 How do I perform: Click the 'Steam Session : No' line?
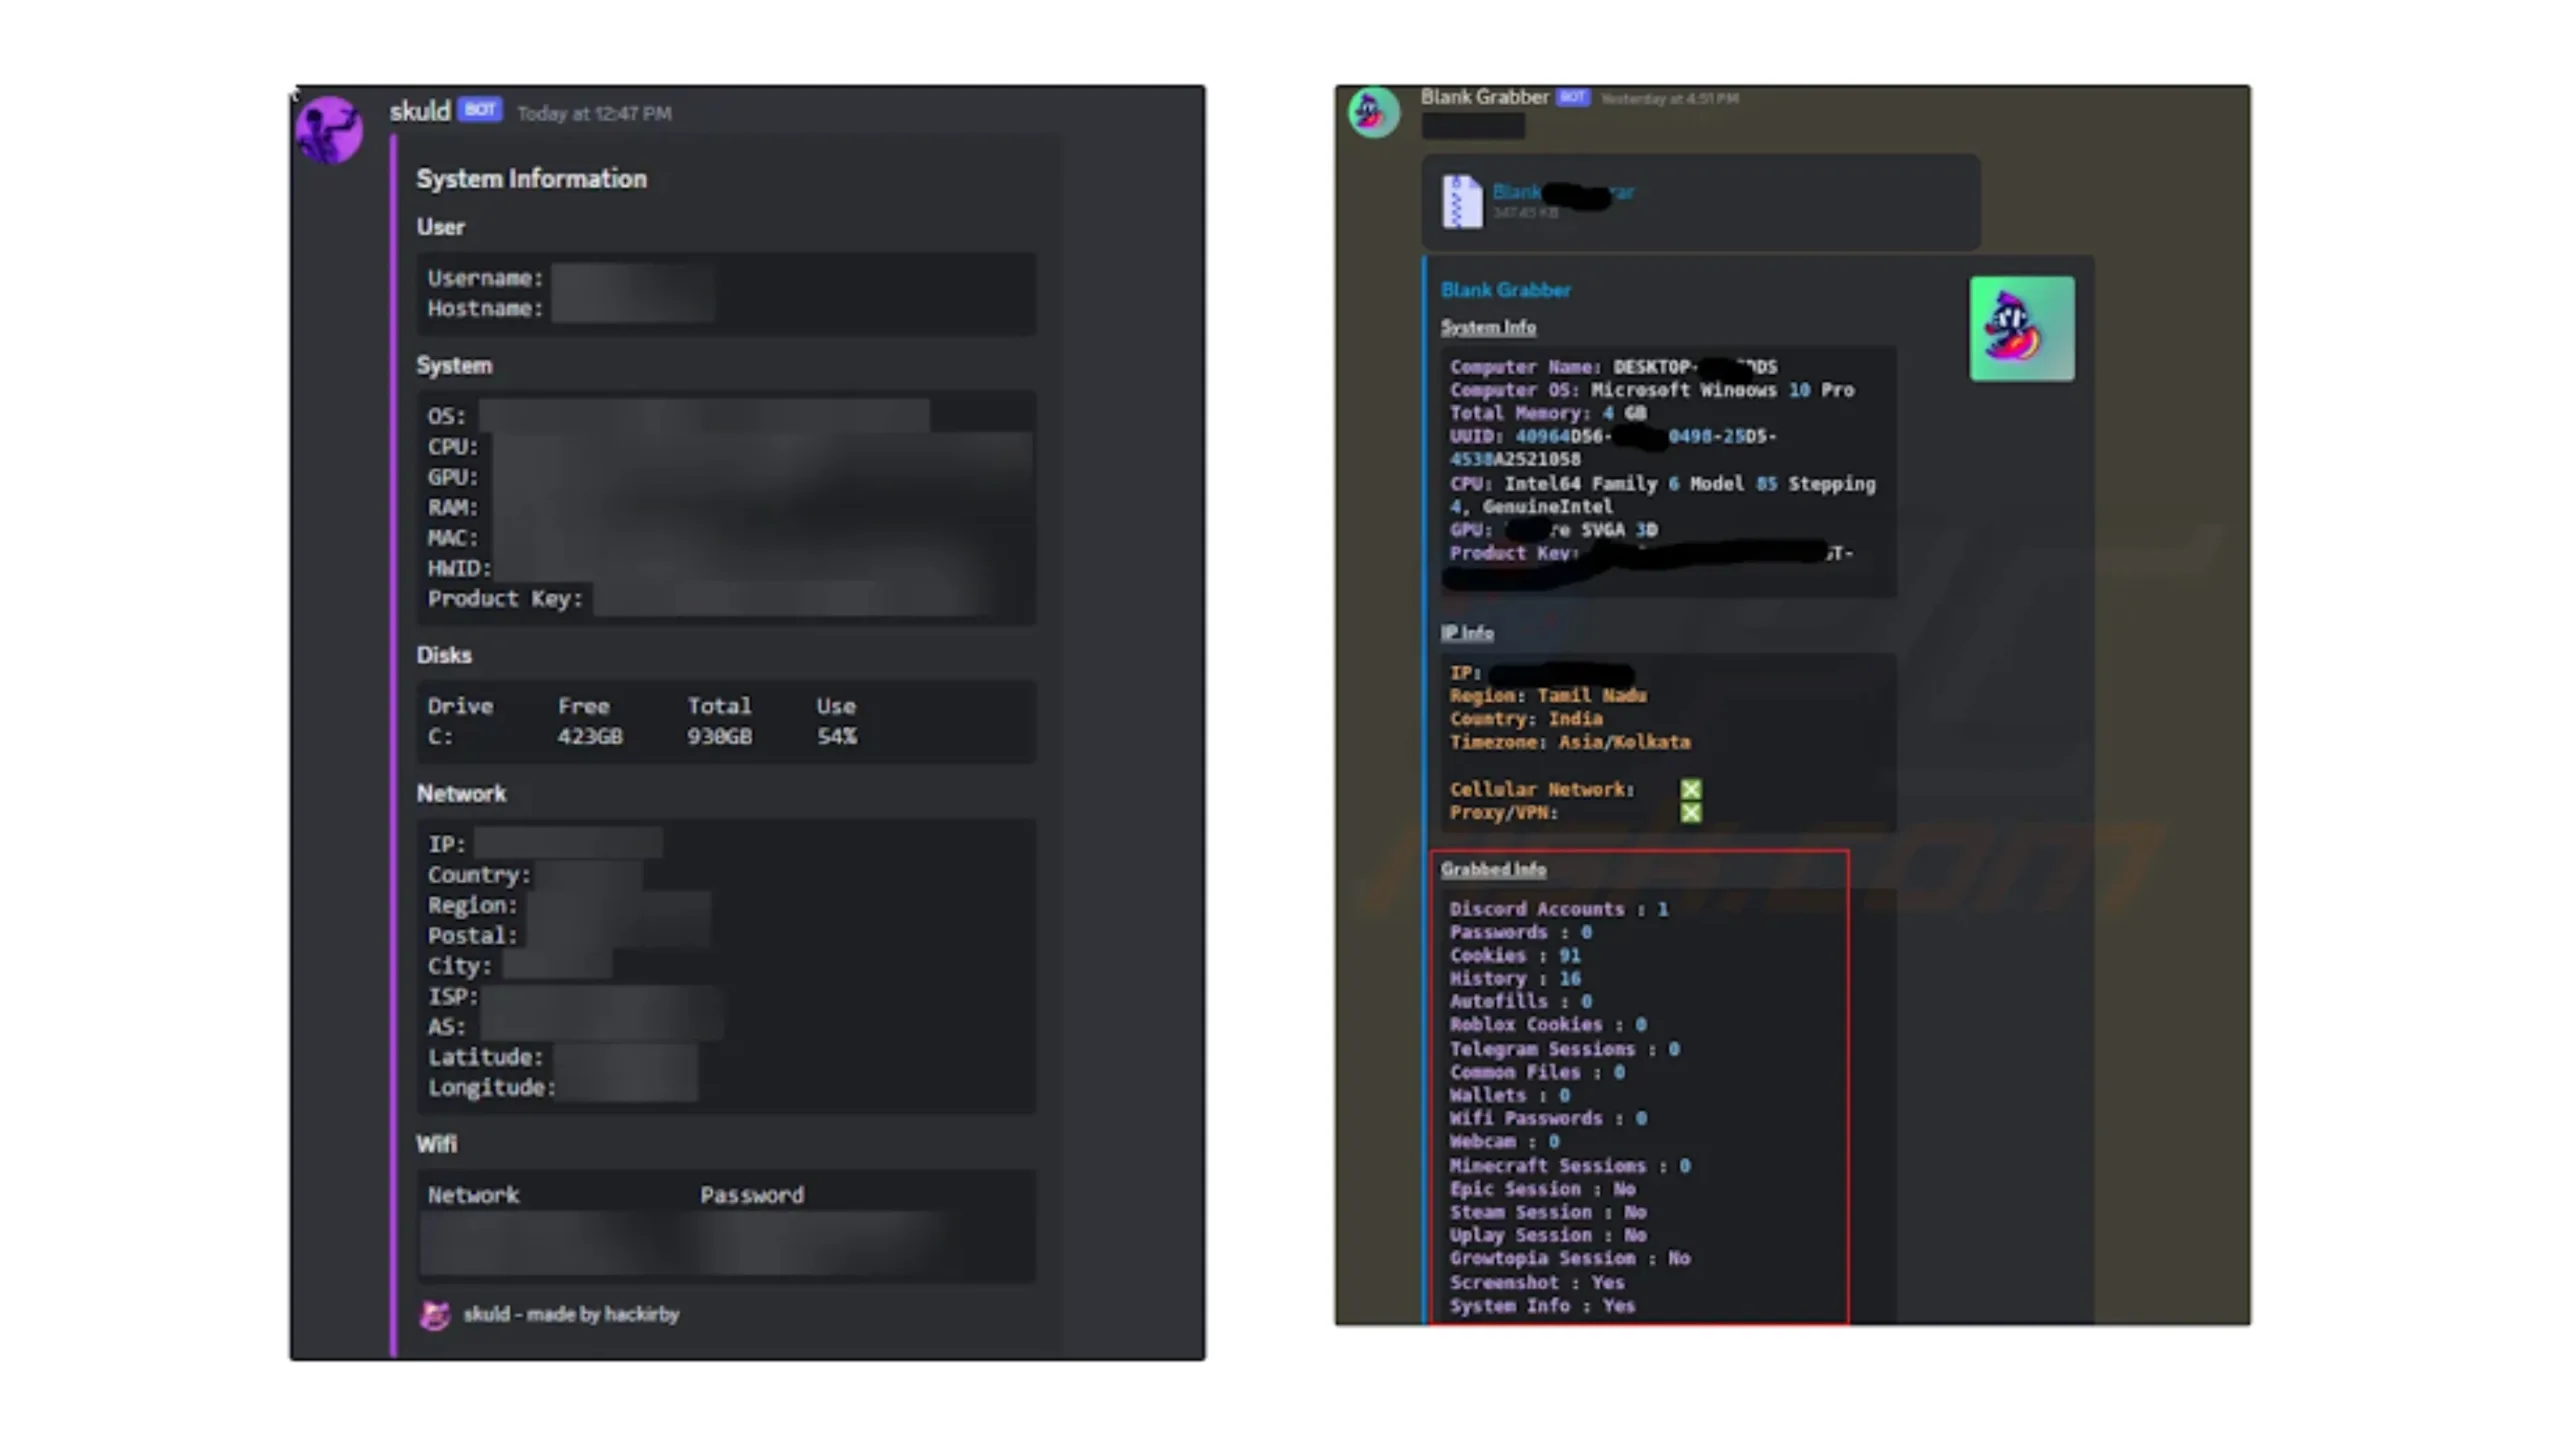(x=1548, y=1212)
